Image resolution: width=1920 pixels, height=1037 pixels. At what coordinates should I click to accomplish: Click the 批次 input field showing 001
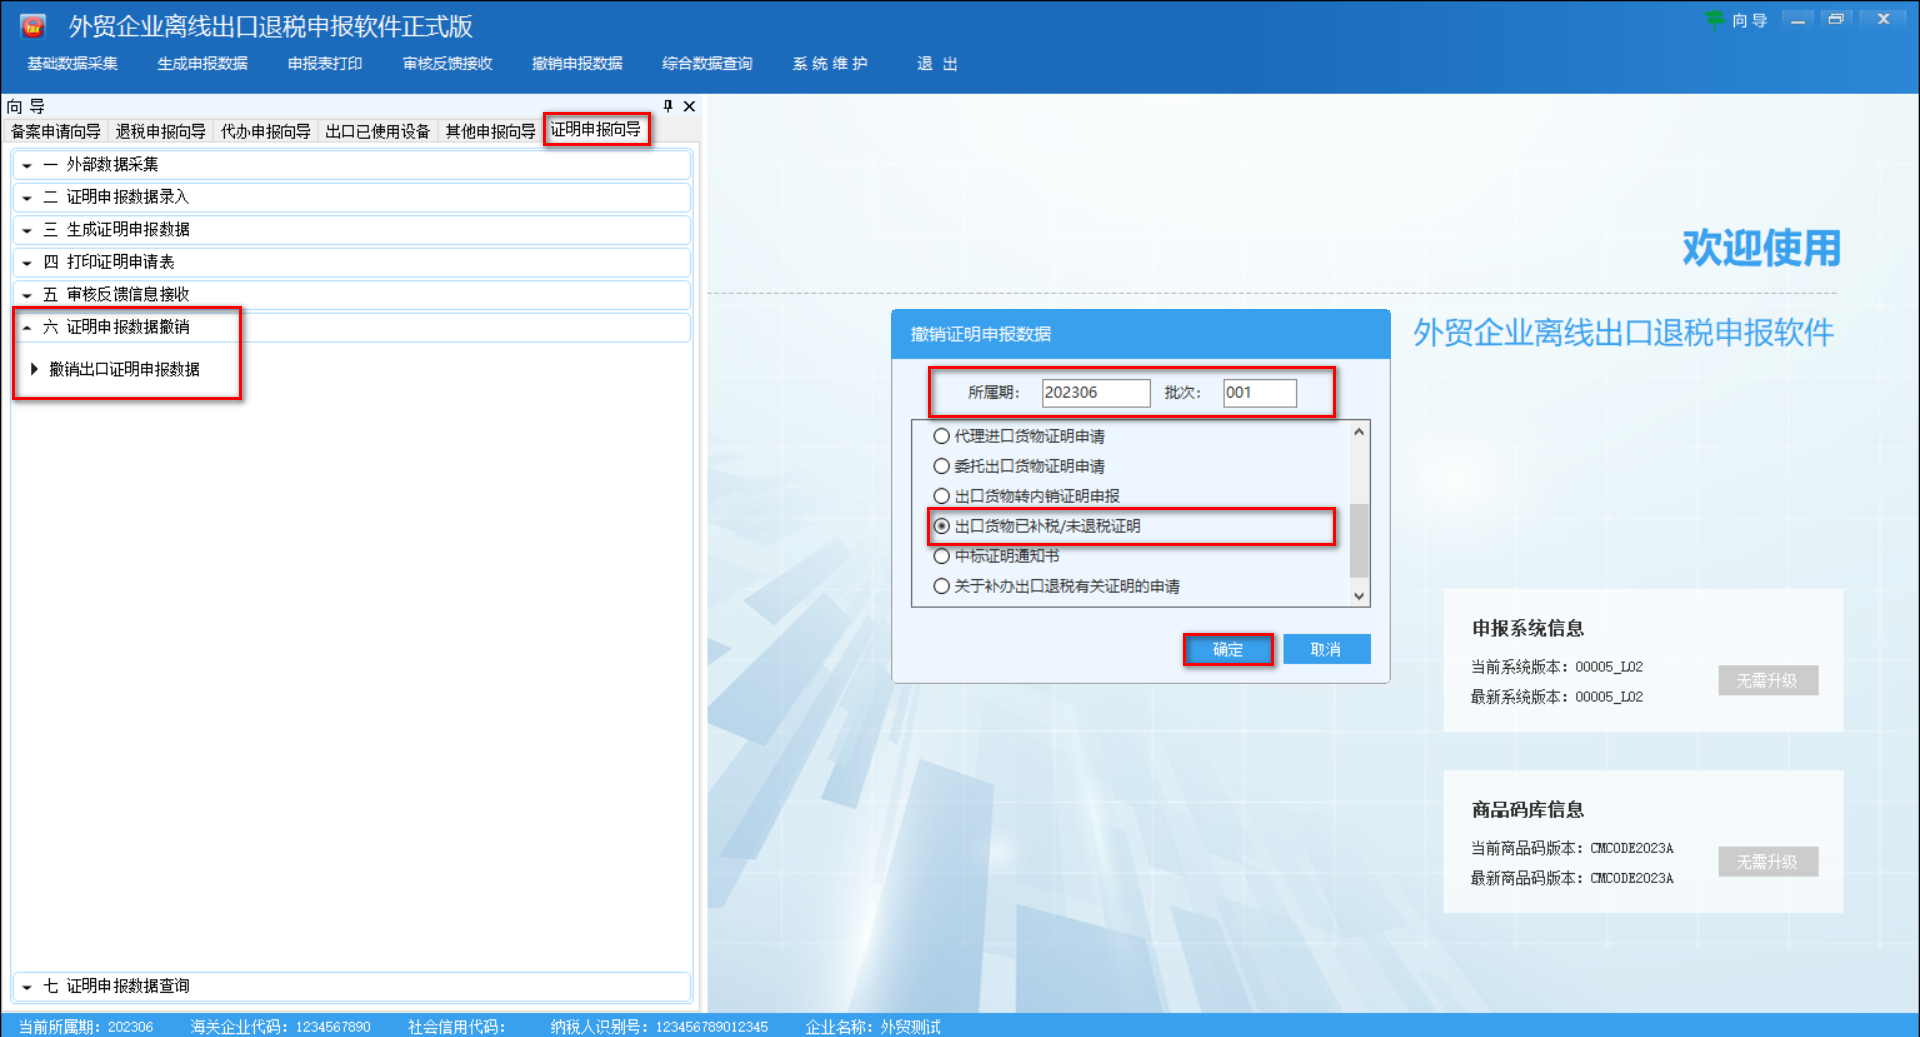click(1258, 393)
